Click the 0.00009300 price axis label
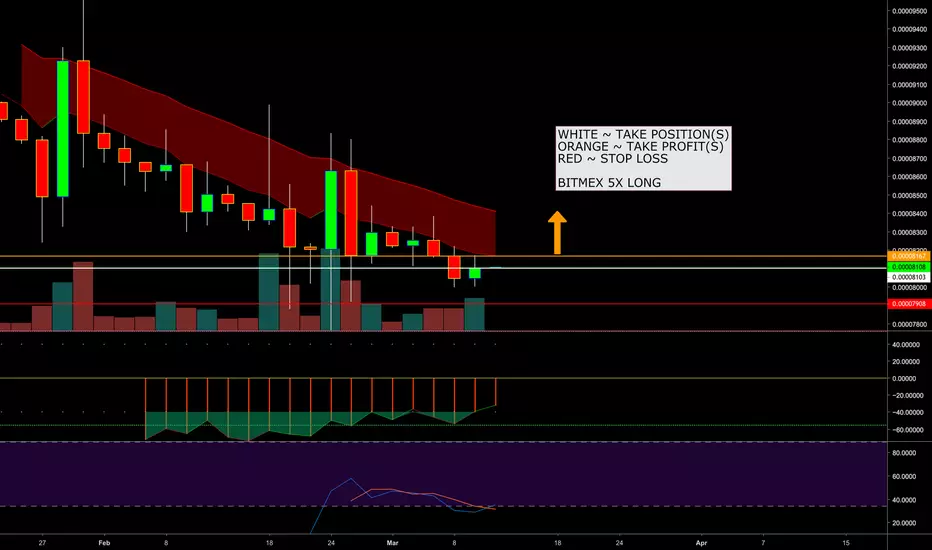This screenshot has height=550, width=932. click(909, 48)
